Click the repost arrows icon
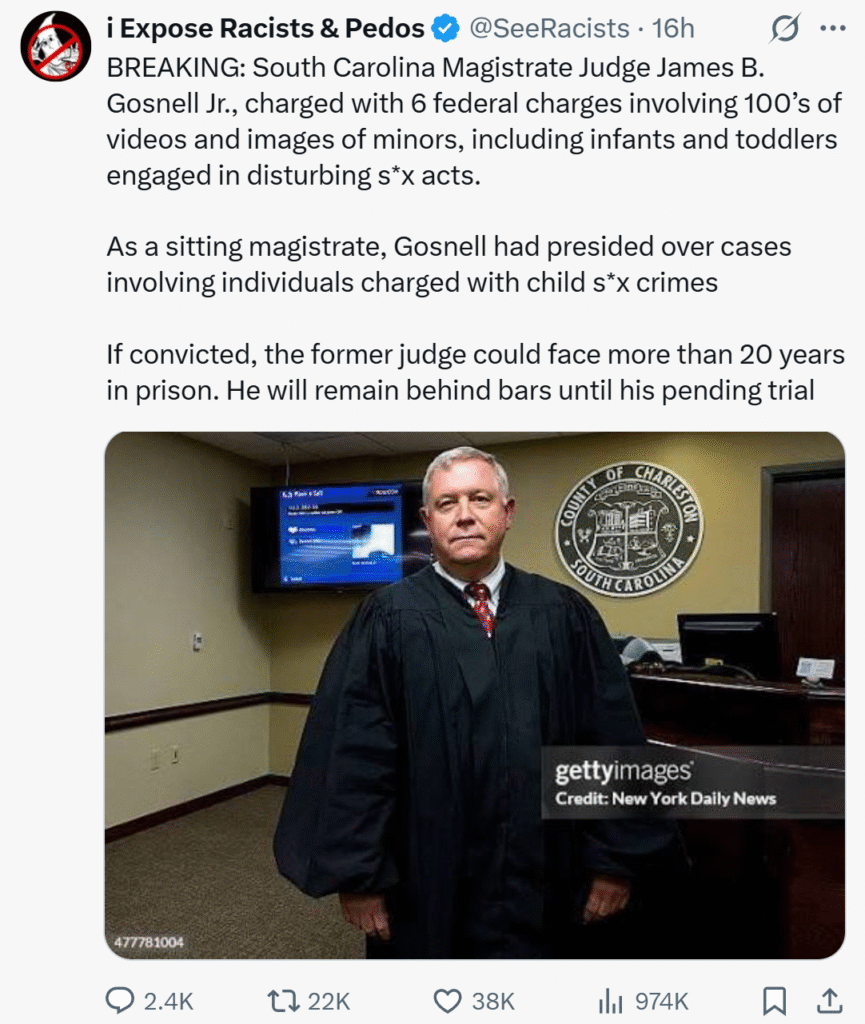Screen dimensions: 865x1024 tap(285, 1000)
